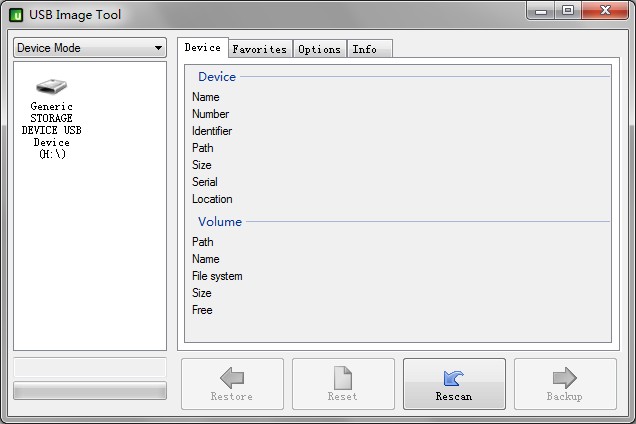Screen dimensions: 636x424
Task: Open the Options tab
Action: tap(319, 50)
